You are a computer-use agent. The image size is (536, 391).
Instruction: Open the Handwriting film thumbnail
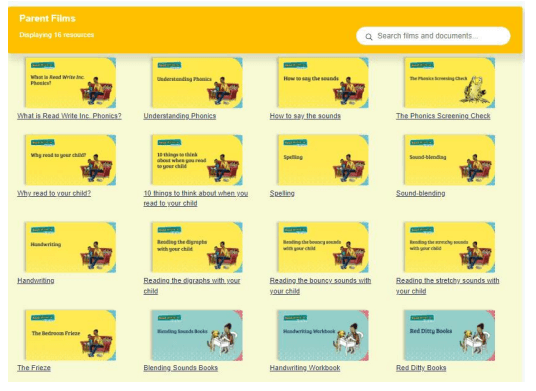pyautogui.click(x=70, y=247)
